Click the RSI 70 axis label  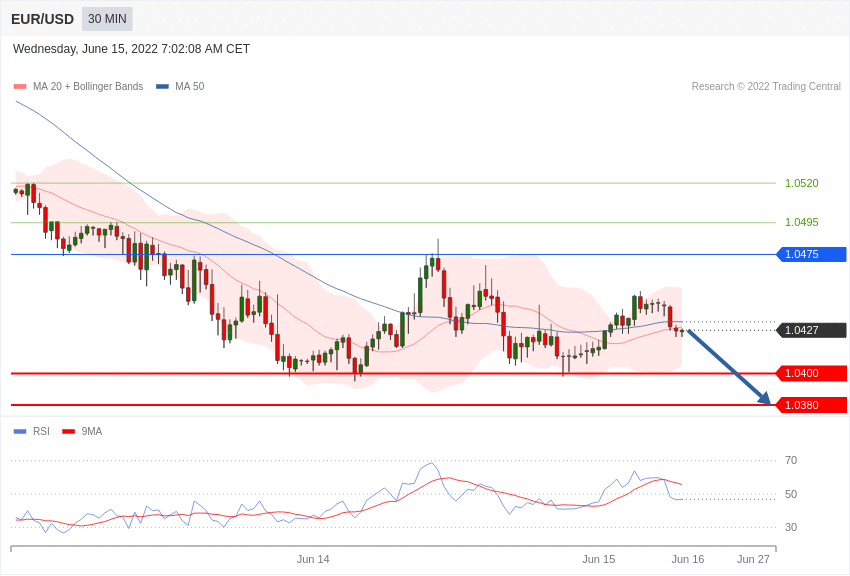(791, 461)
